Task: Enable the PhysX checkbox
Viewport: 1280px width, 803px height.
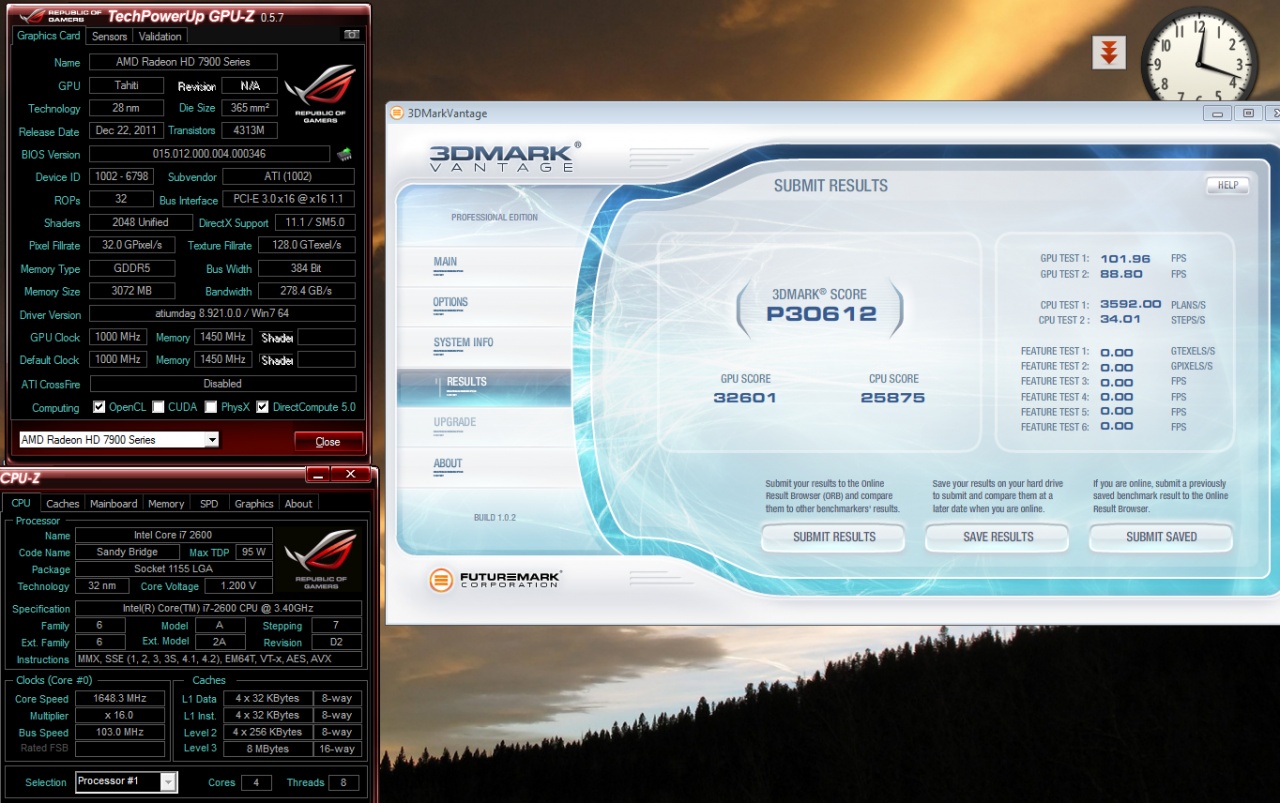Action: (x=211, y=407)
